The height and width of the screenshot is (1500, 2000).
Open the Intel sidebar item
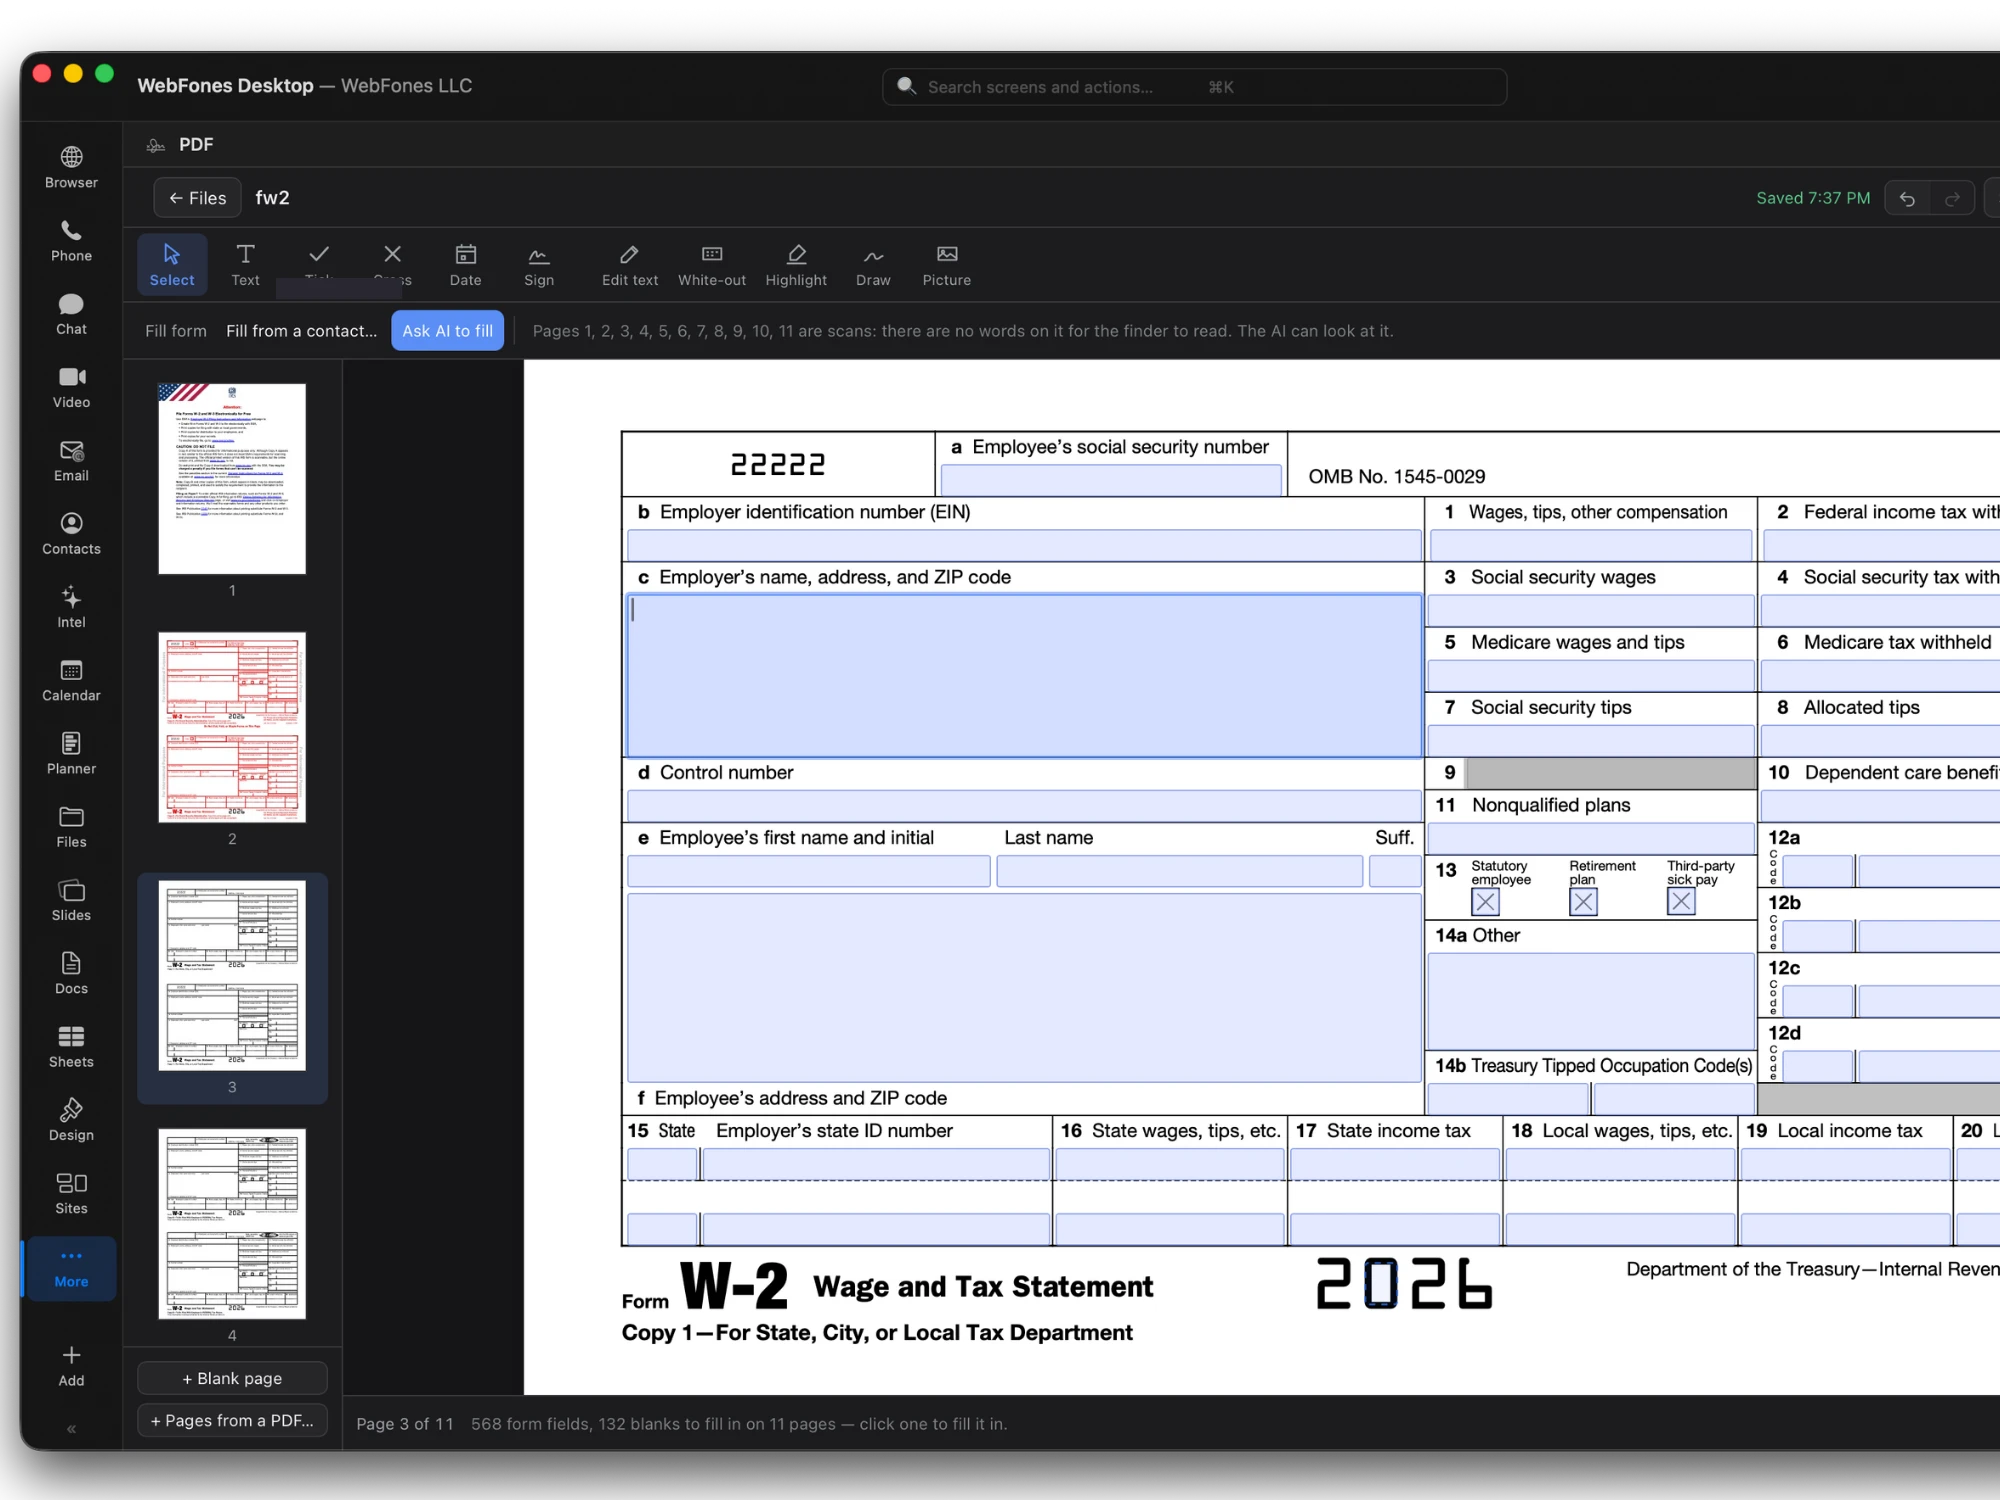click(71, 607)
